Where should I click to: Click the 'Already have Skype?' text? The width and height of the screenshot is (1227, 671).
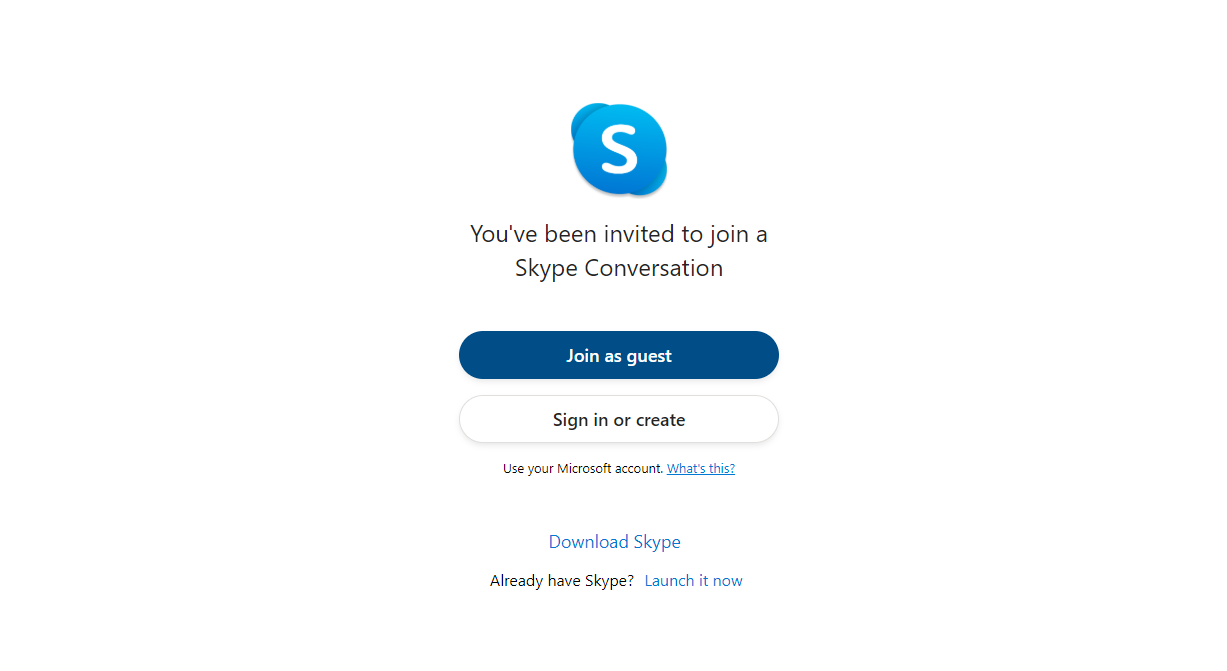(561, 581)
